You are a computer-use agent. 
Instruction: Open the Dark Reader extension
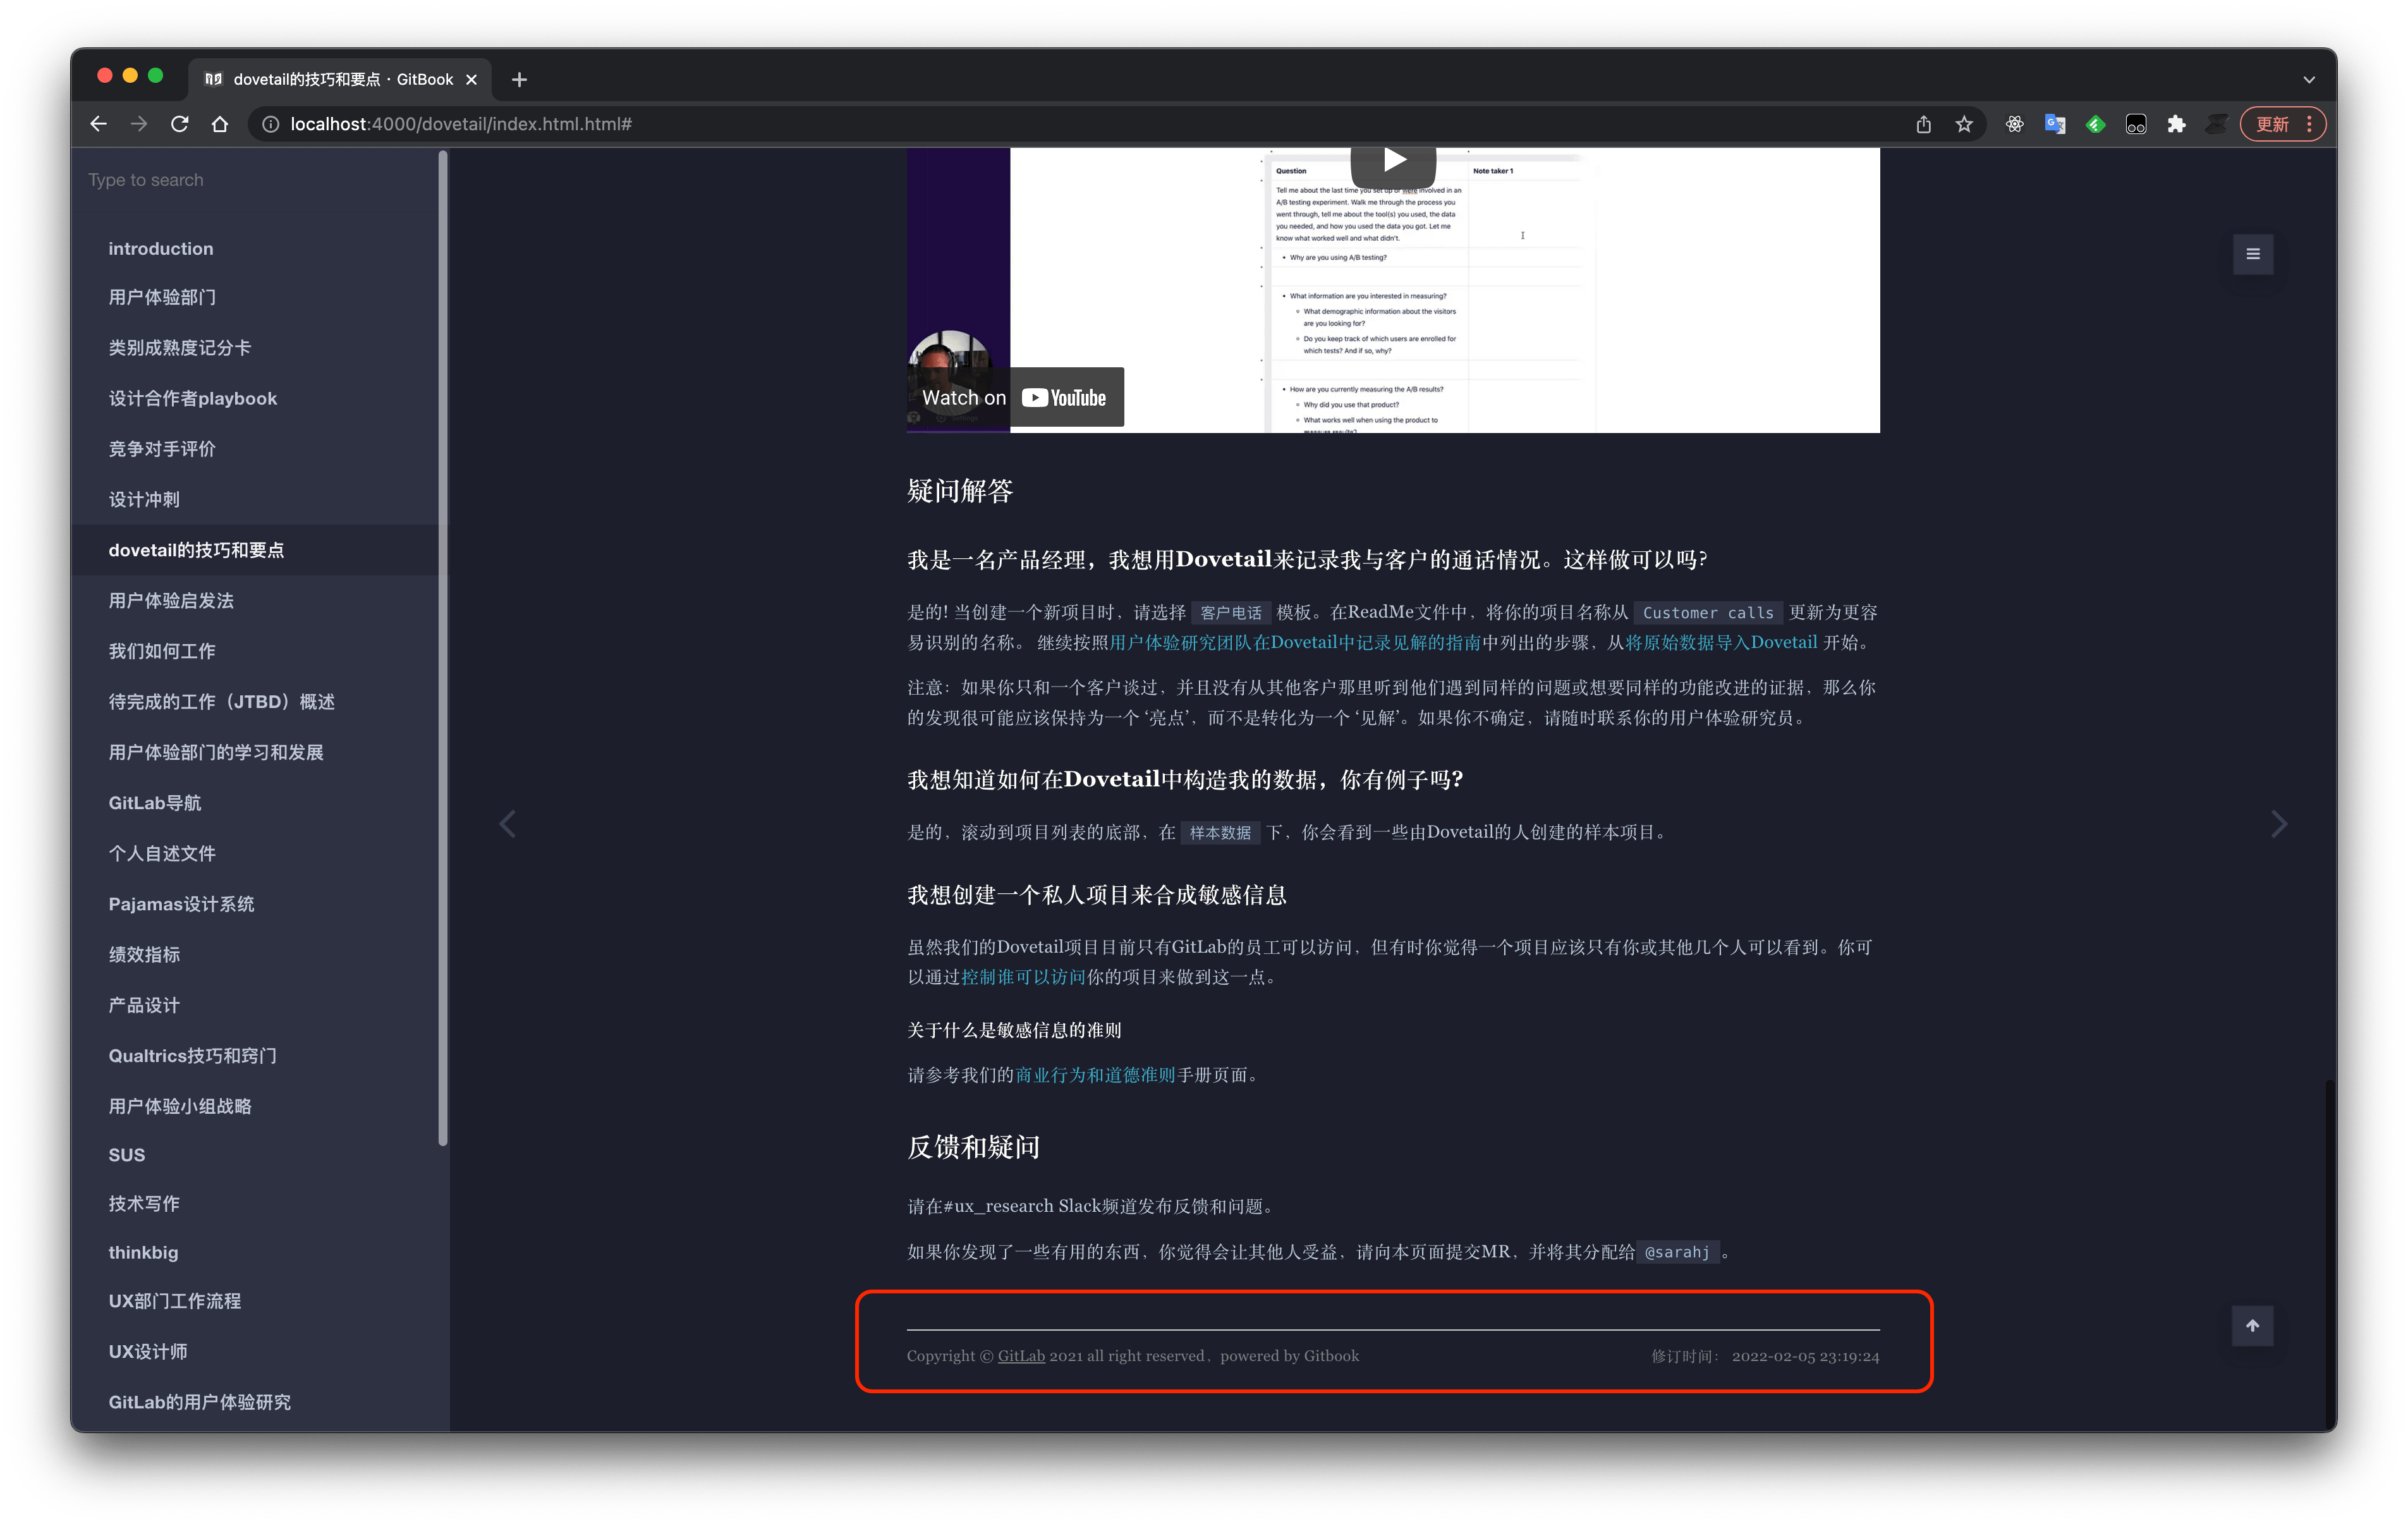pos(2136,124)
